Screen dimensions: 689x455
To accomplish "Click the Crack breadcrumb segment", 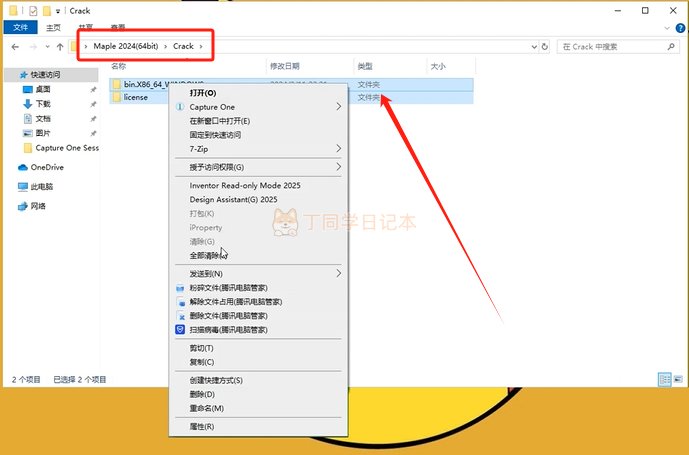I will 183,46.
